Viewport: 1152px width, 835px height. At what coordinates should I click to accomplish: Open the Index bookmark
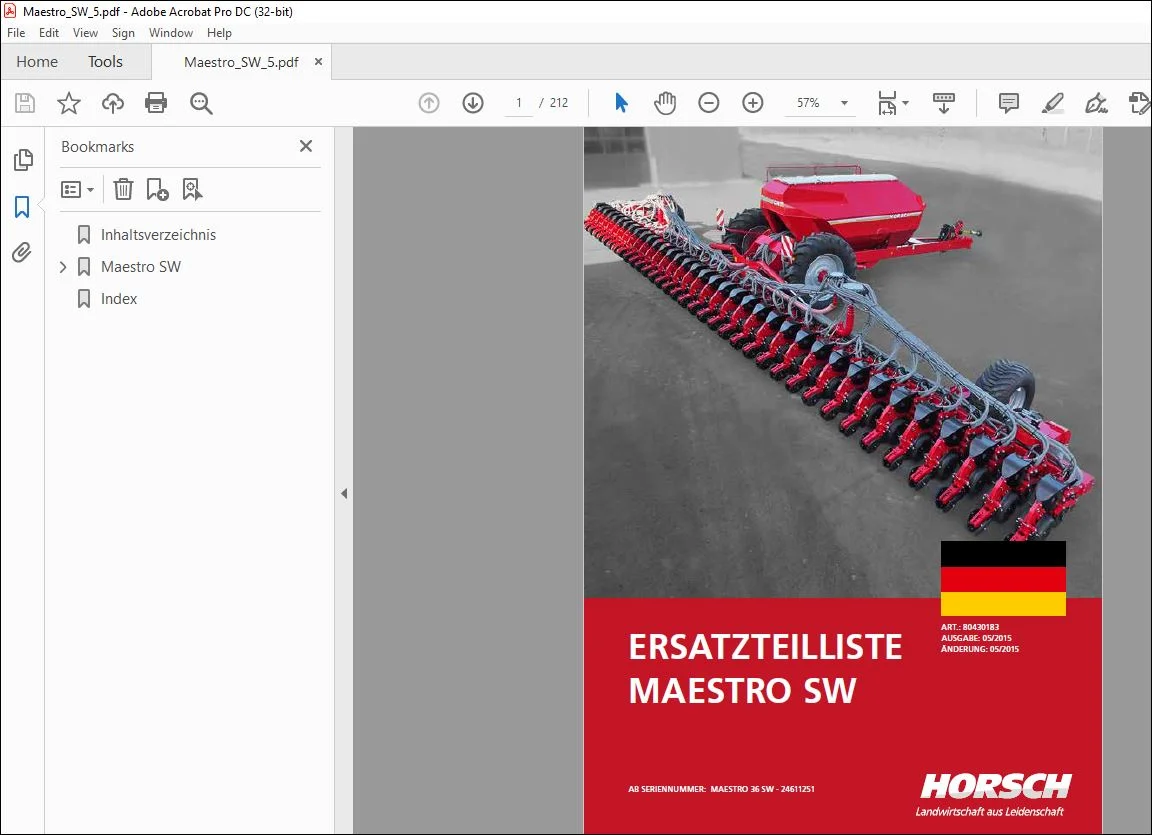point(118,299)
